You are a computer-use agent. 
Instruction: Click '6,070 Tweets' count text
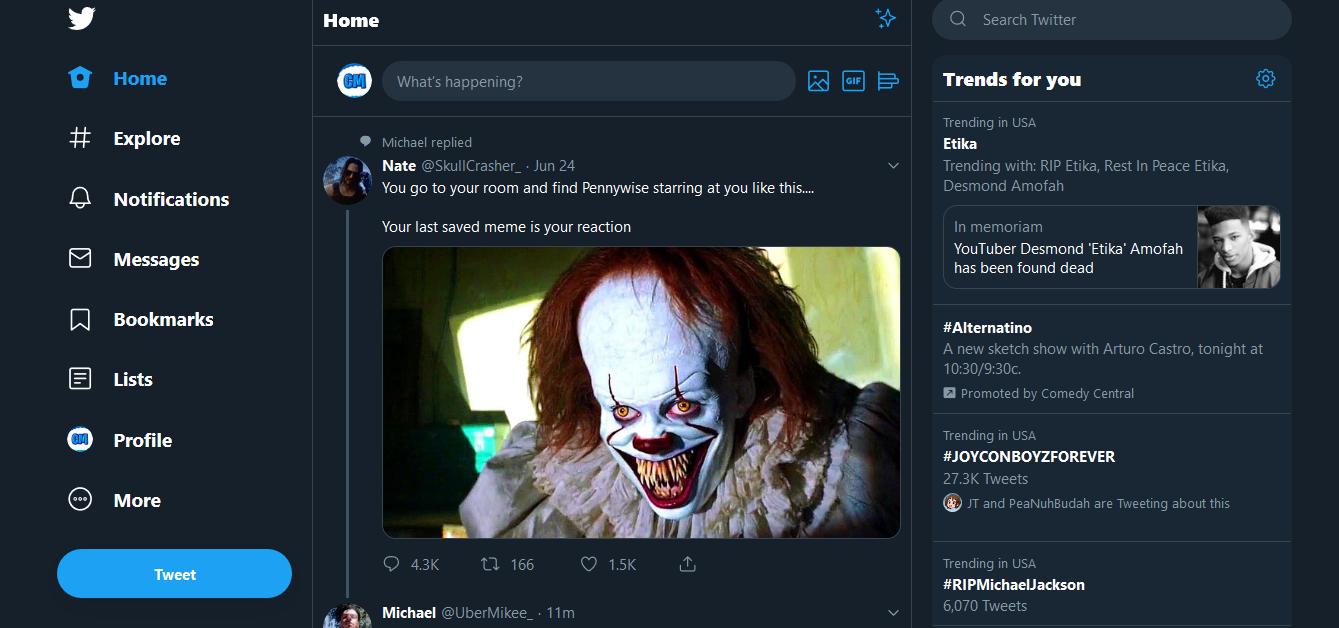coord(985,606)
